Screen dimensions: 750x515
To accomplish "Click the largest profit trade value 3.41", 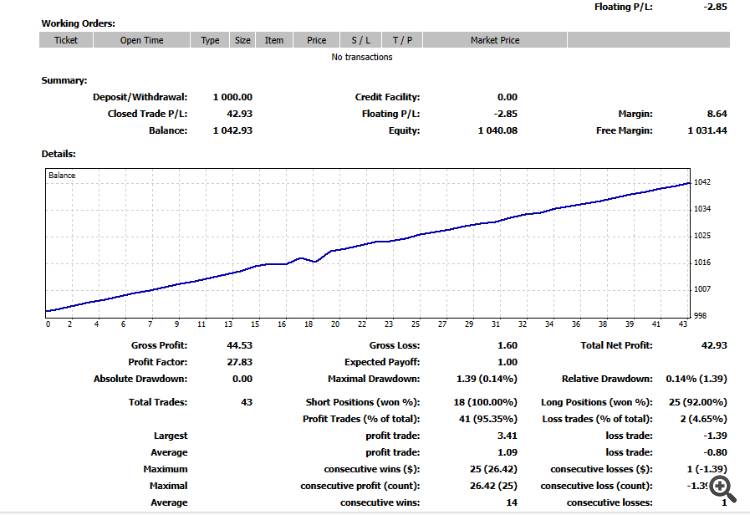I will click(507, 436).
